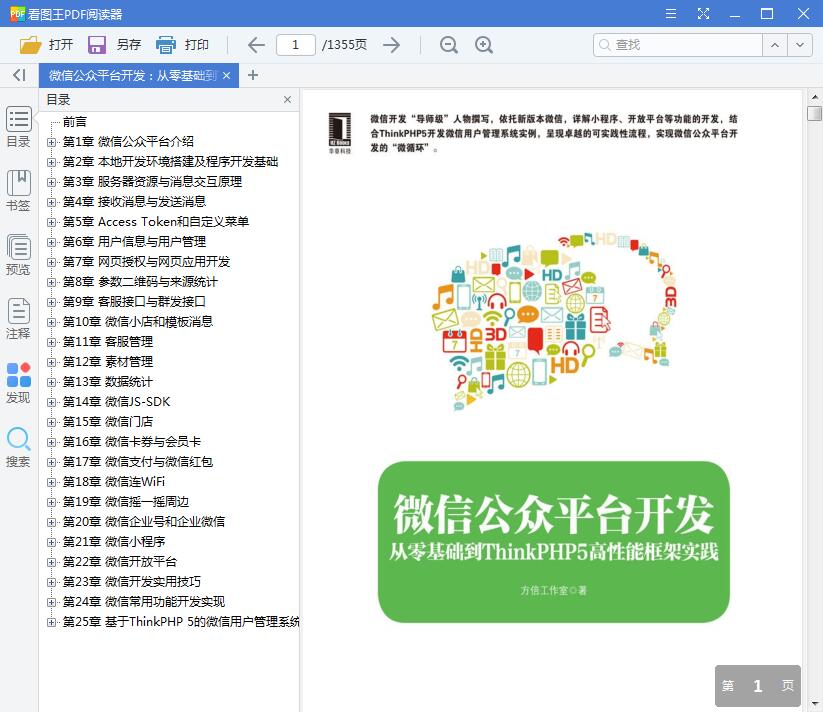Zoom in with the plus magnifier
This screenshot has height=712, width=823.
[x=483, y=45]
